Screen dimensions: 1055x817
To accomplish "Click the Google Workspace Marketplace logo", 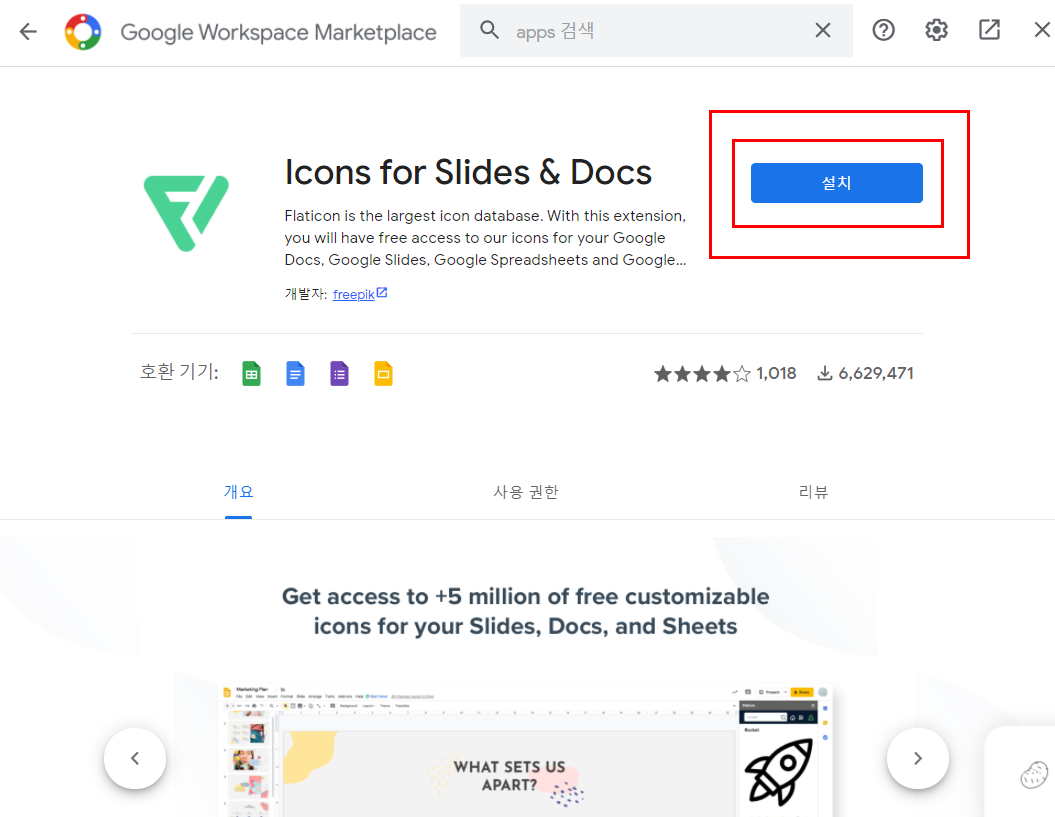I will point(83,32).
